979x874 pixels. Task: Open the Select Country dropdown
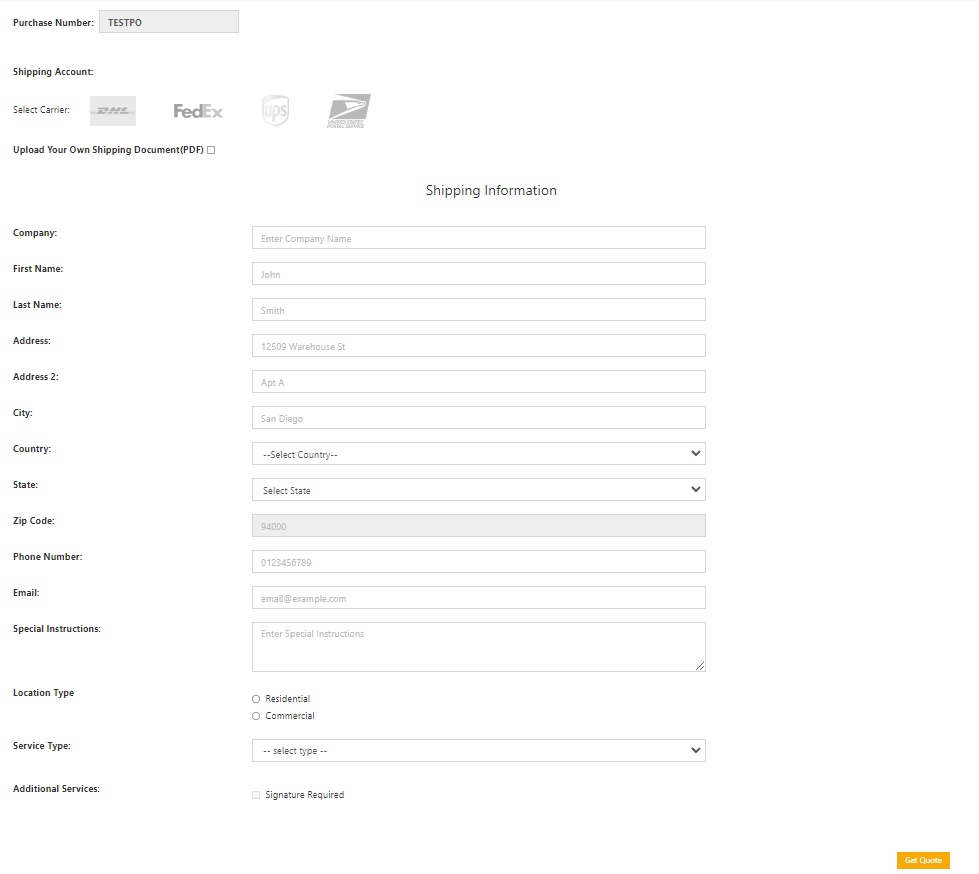[478, 454]
